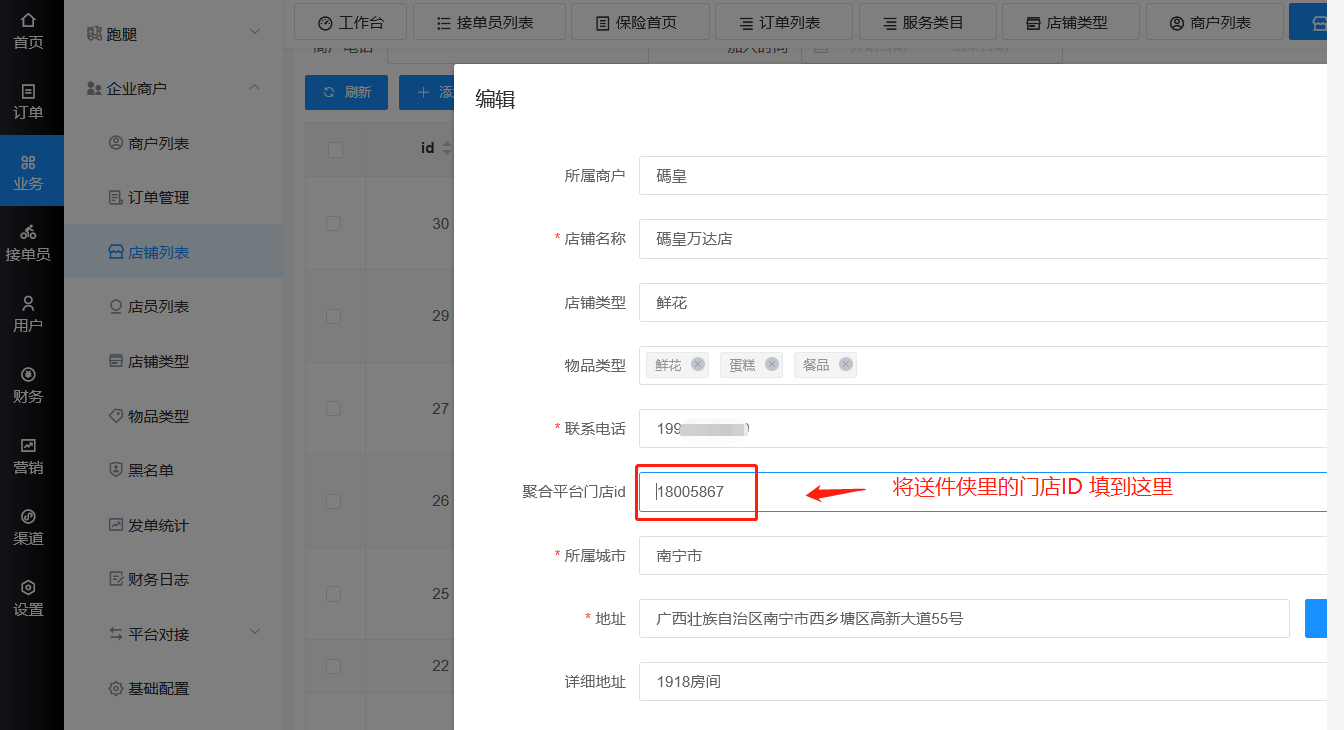
Task: Remove the 餐品 tag with its x icon
Action: [846, 364]
